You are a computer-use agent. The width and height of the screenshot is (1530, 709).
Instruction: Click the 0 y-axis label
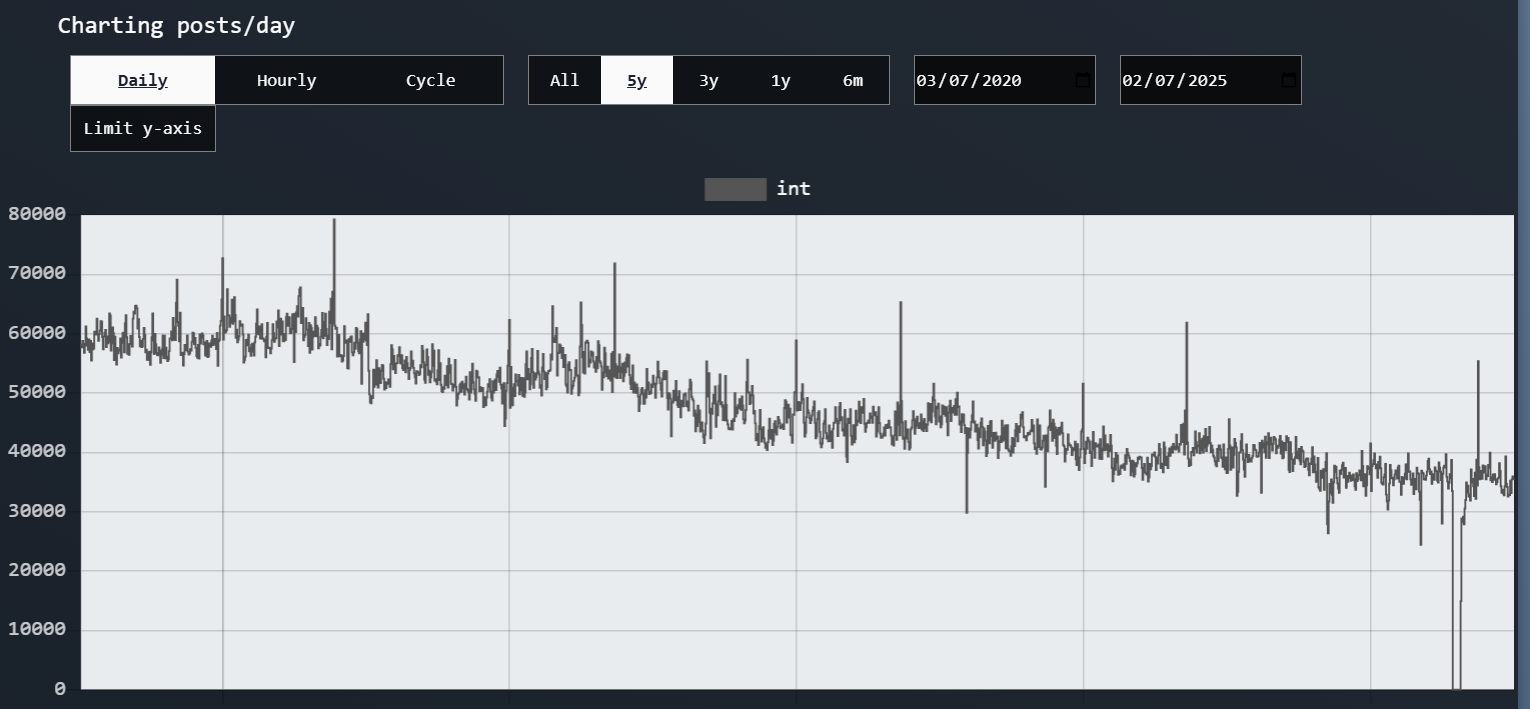pos(60,689)
